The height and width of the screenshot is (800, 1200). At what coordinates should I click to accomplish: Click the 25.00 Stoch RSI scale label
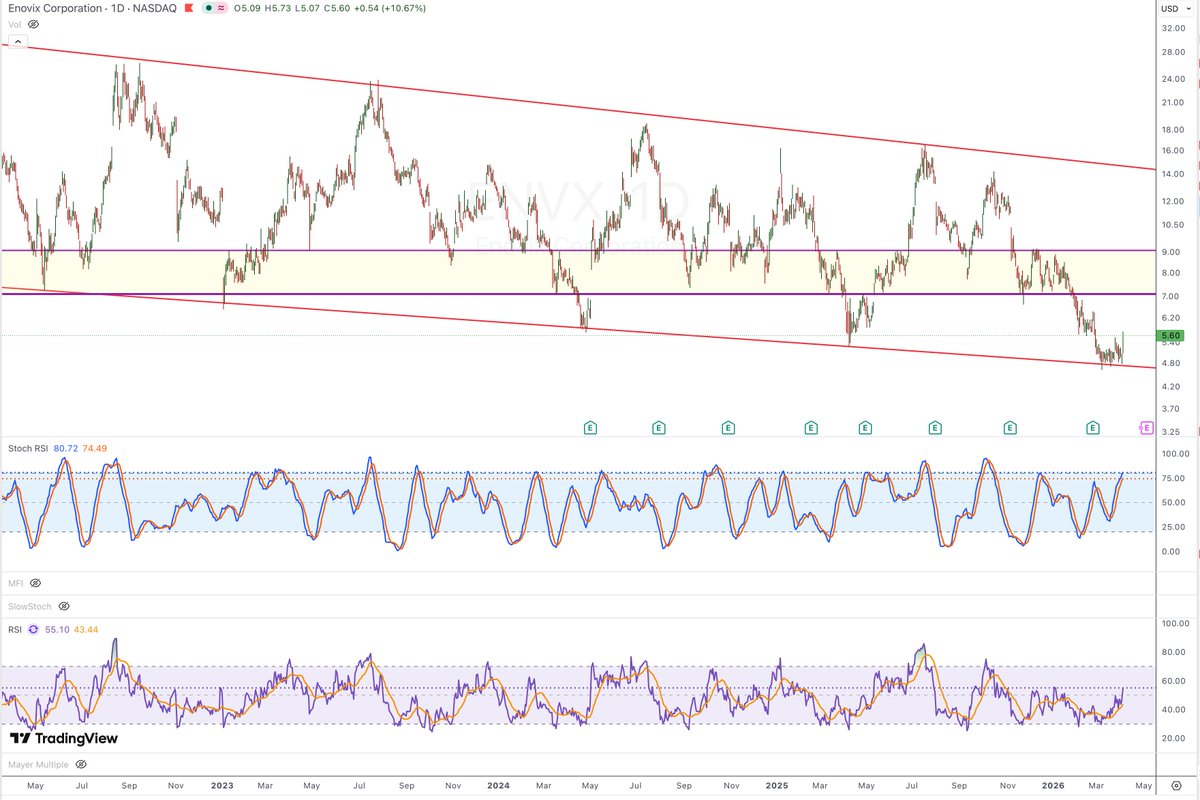click(1173, 527)
